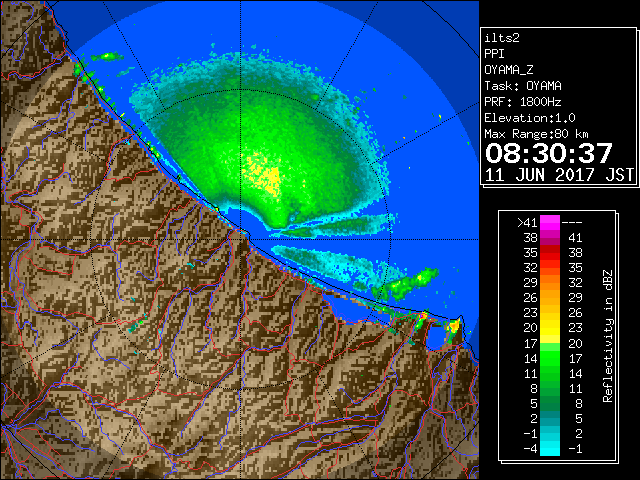640x480 pixels.
Task: Click the '11 JUN 2017 JST' date
Action: coord(559,175)
